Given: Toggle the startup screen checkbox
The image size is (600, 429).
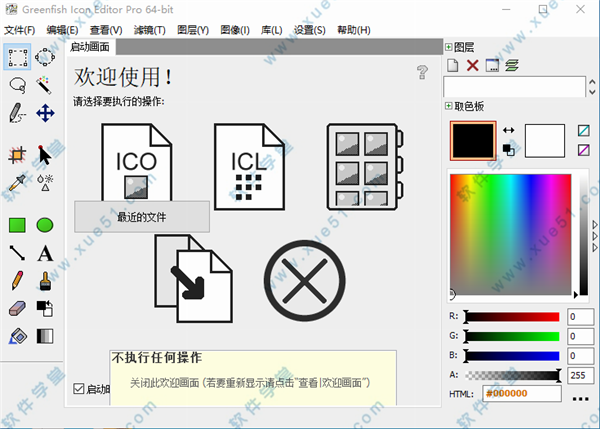Looking at the screenshot, I should [x=78, y=389].
